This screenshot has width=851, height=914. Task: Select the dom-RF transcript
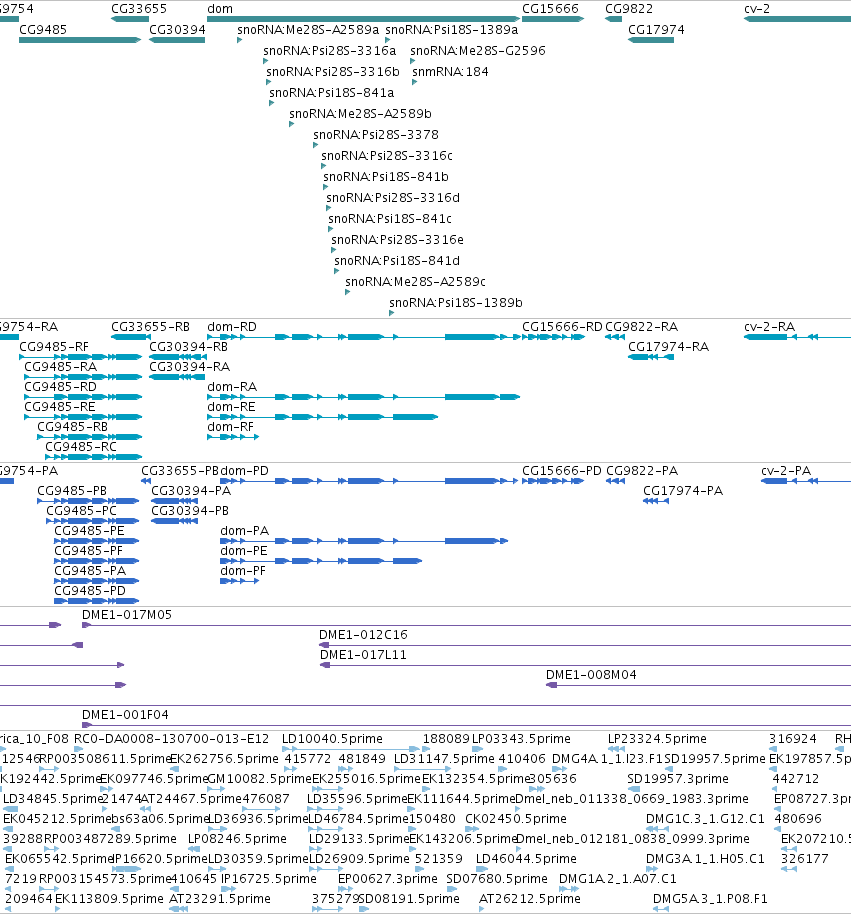click(233, 437)
